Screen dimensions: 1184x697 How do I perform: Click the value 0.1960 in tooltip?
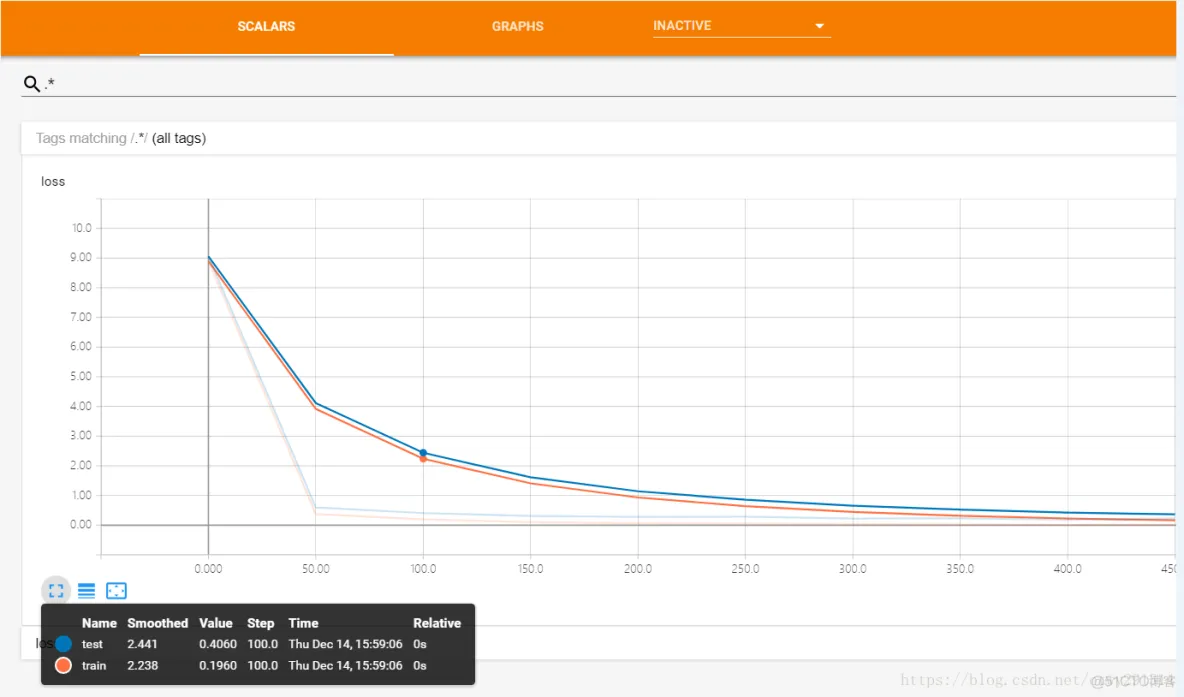217,665
